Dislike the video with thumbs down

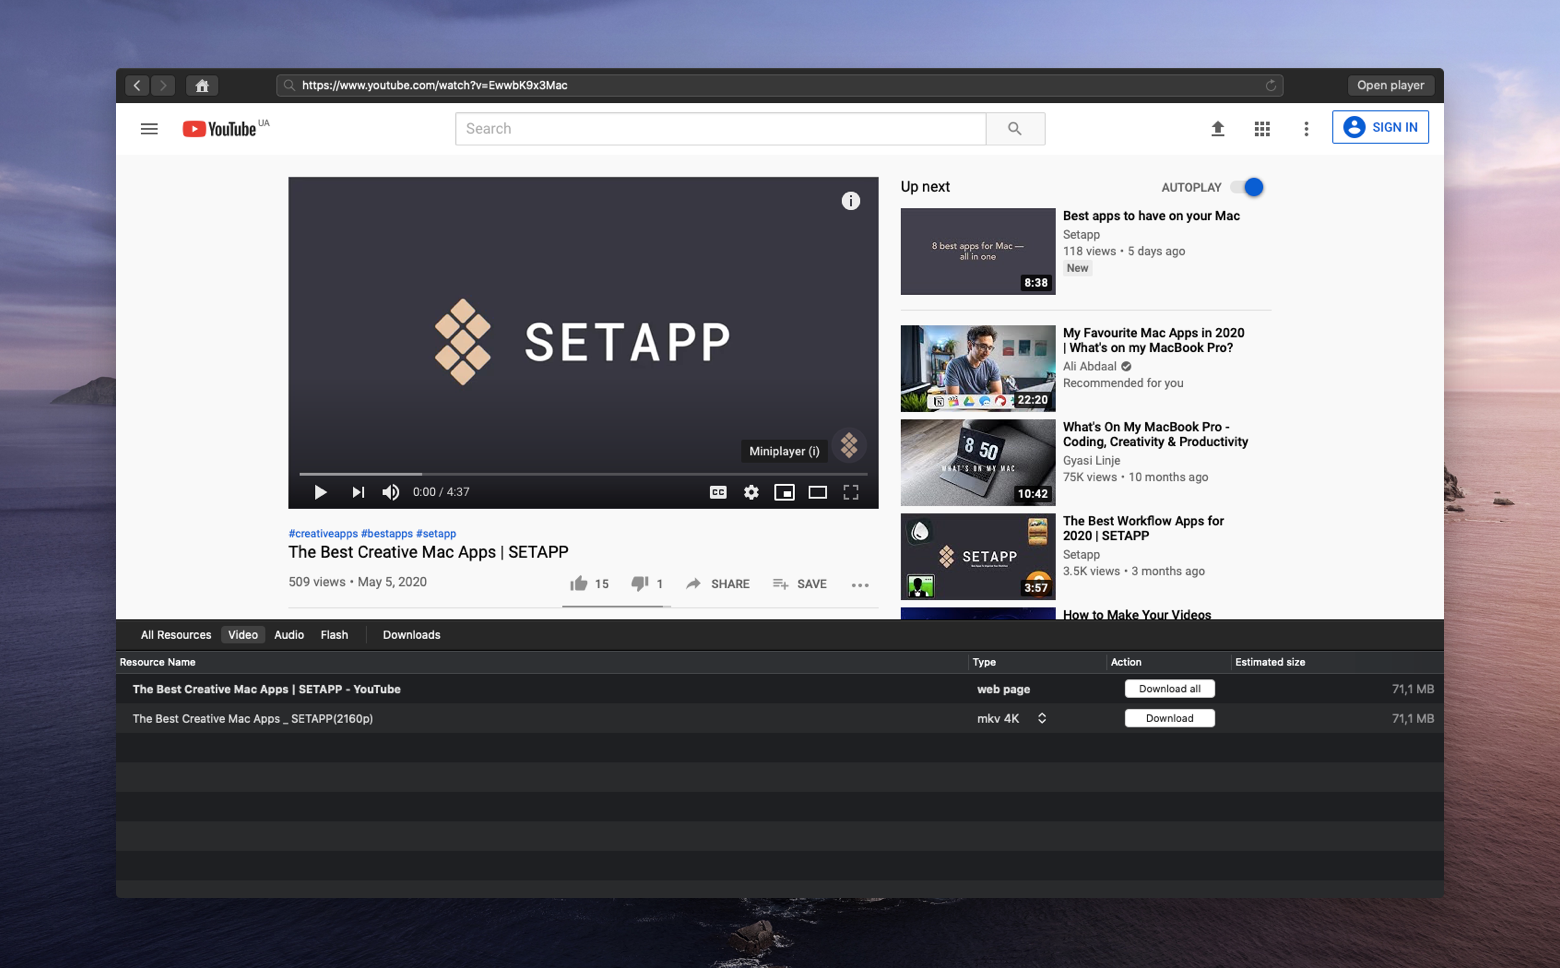point(647,584)
